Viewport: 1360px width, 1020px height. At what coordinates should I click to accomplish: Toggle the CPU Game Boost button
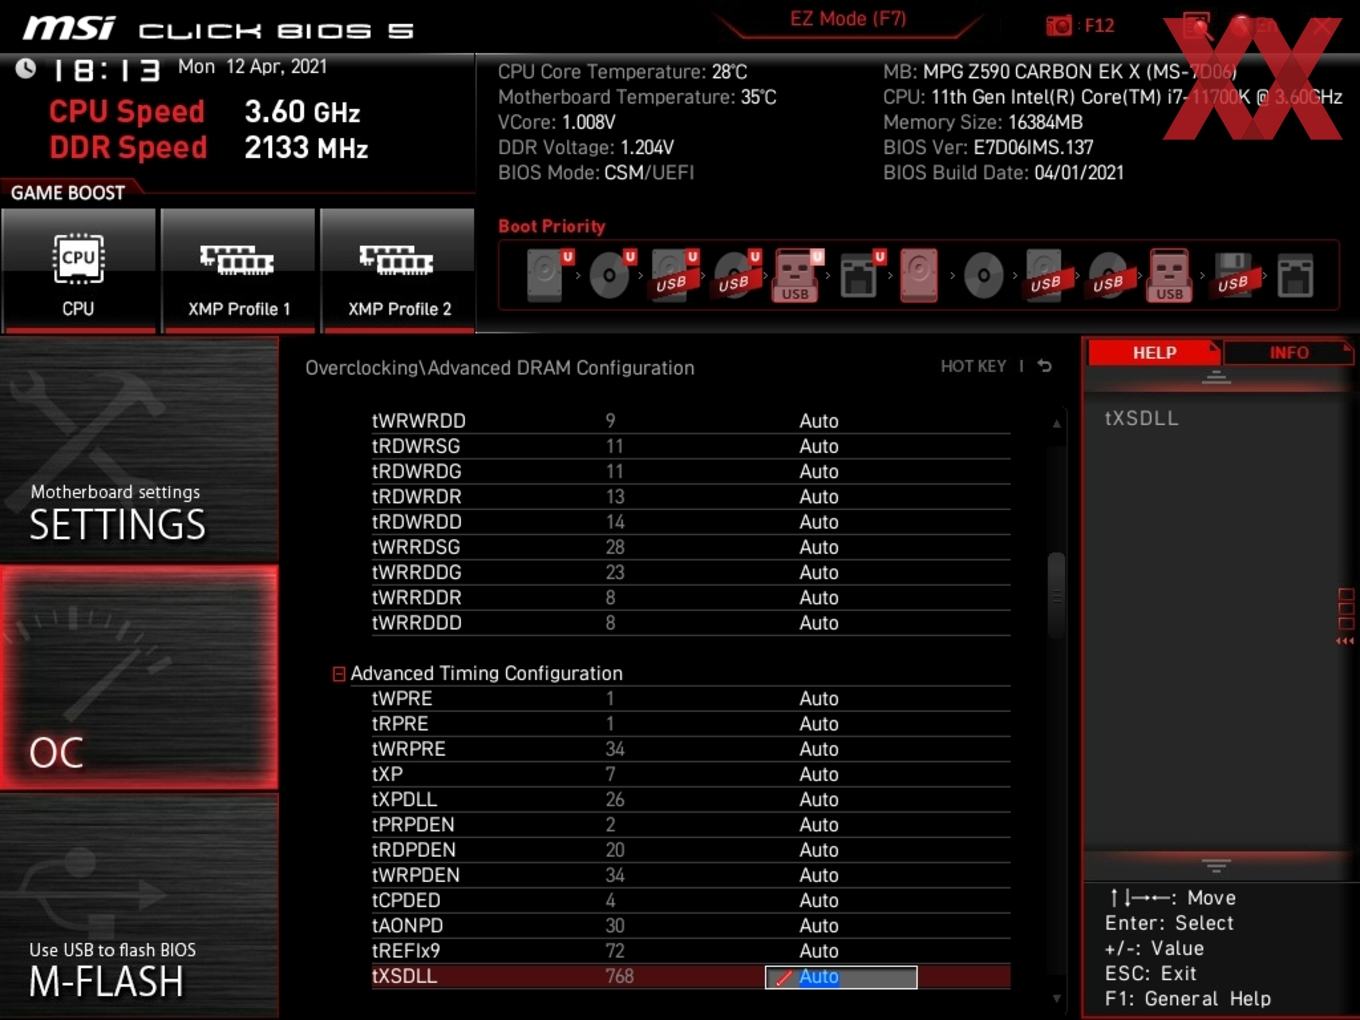click(x=78, y=269)
